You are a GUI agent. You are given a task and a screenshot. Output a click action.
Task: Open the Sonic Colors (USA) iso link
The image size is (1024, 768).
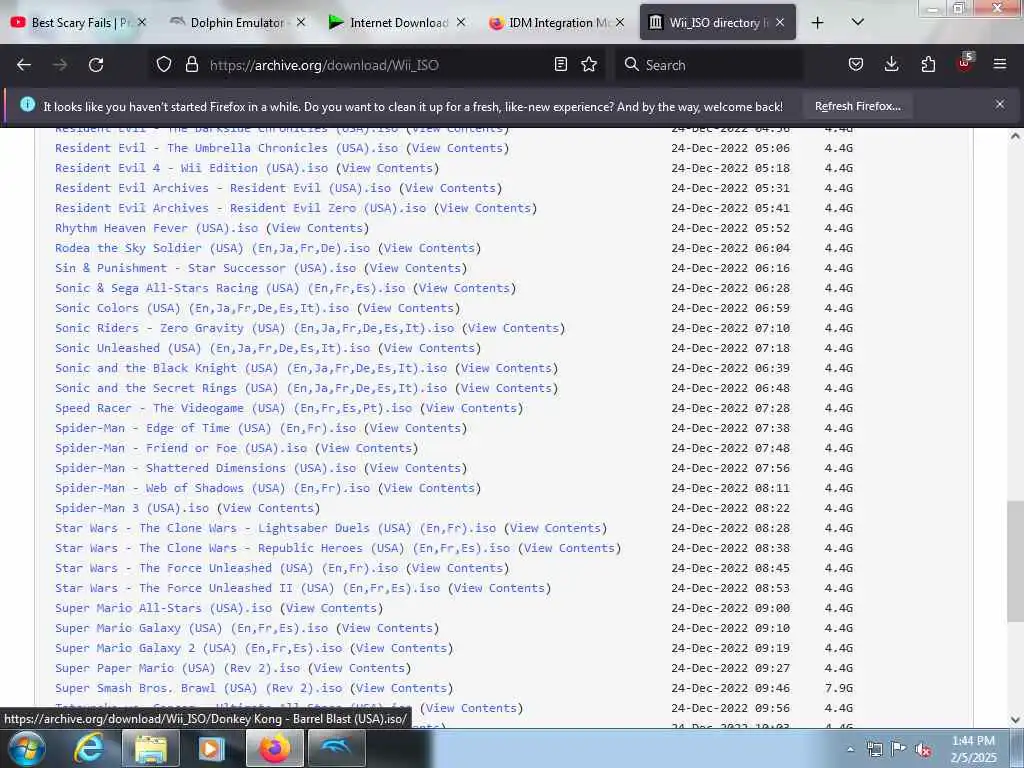pyautogui.click(x=202, y=308)
